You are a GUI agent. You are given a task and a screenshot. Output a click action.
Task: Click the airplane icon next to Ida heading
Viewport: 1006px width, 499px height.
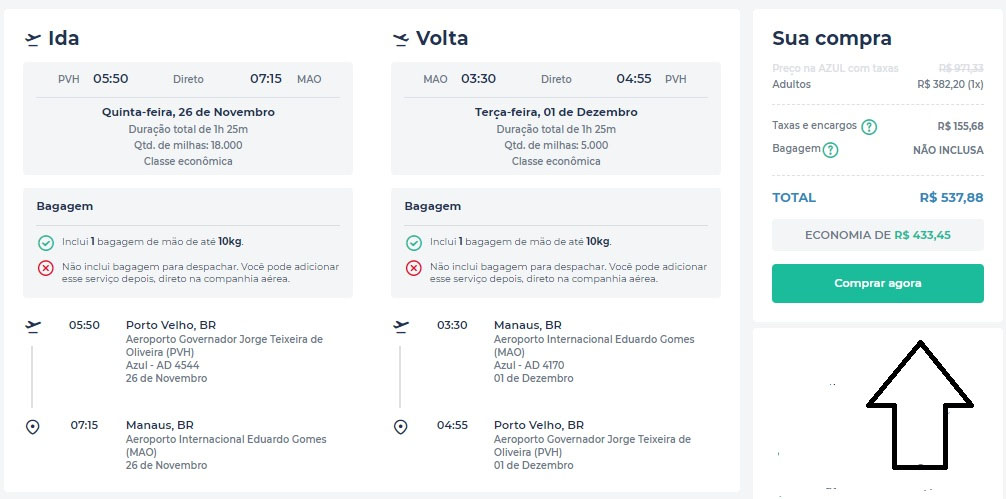[x=33, y=39]
